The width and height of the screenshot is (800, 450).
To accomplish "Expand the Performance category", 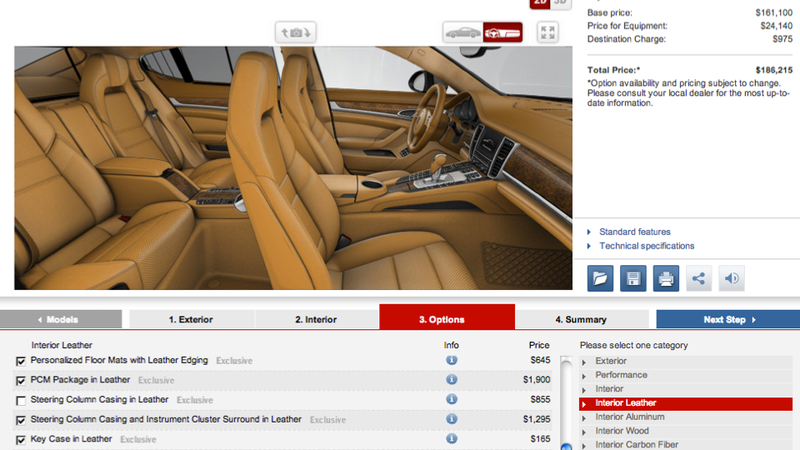I will click(x=686, y=375).
